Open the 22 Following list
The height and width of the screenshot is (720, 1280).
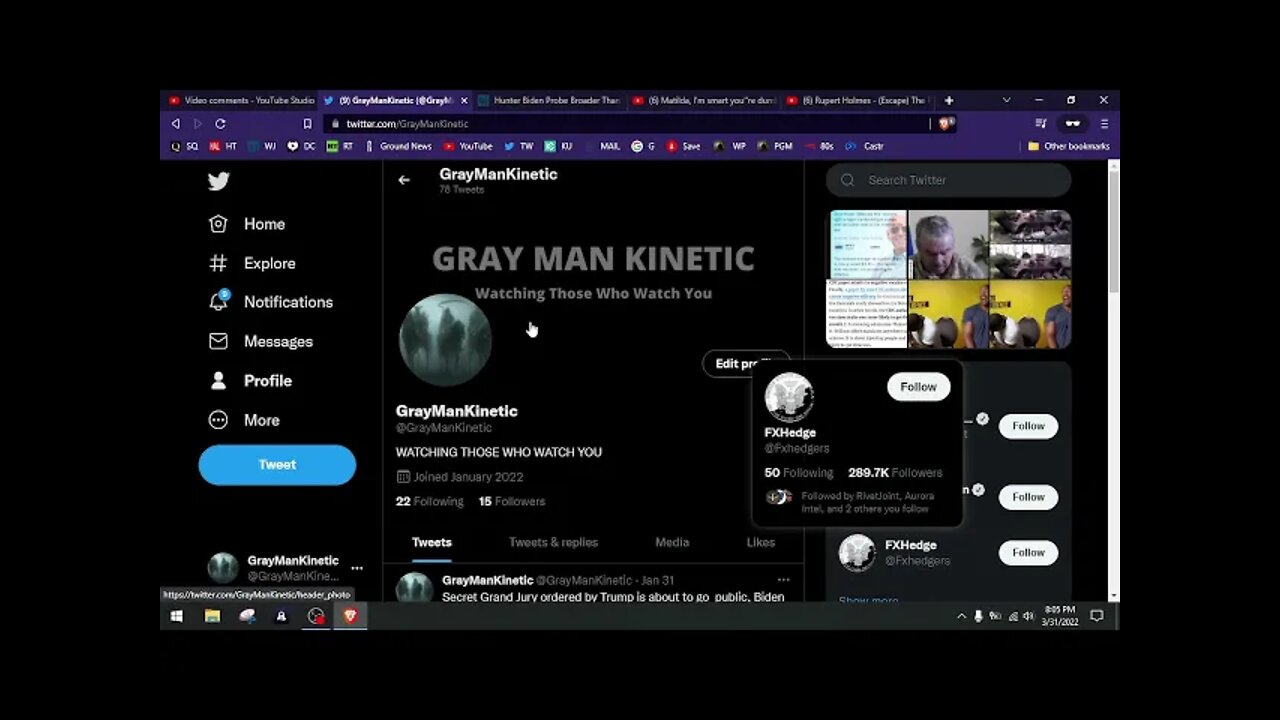pos(429,501)
